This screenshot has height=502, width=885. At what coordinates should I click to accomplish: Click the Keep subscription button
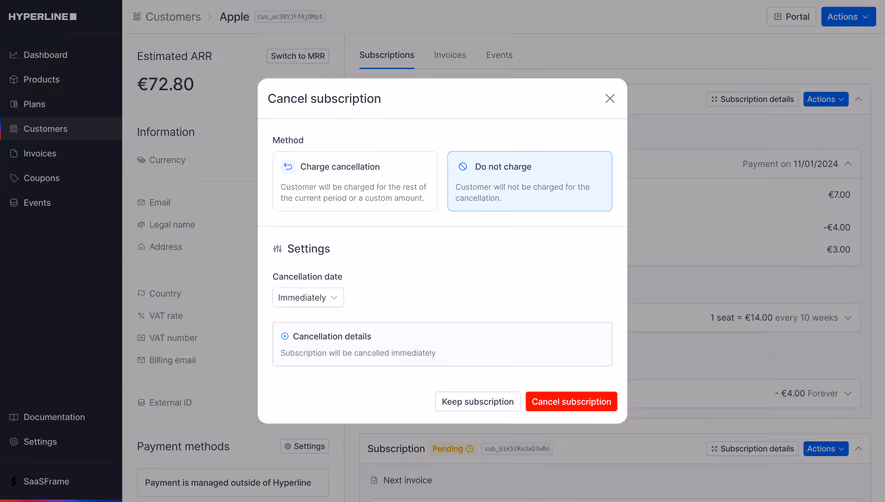pos(477,401)
